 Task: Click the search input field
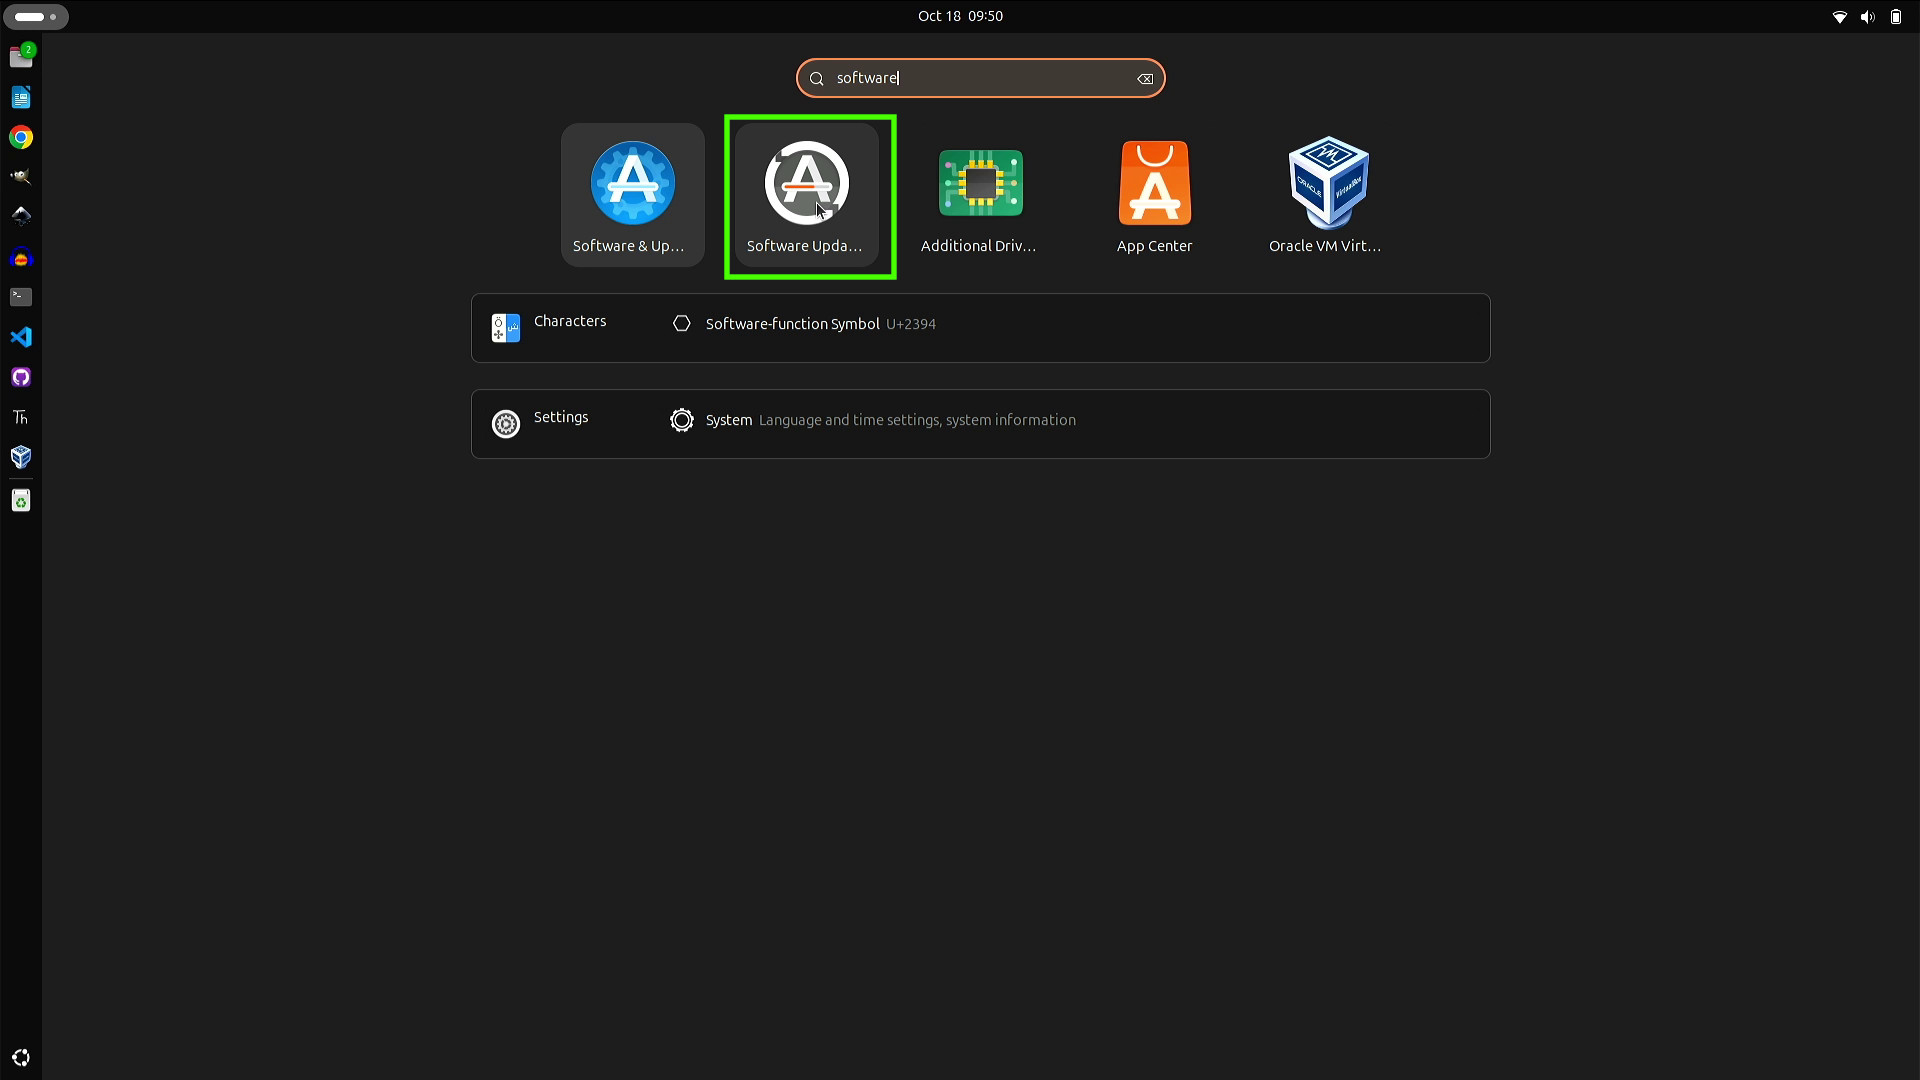(x=980, y=78)
